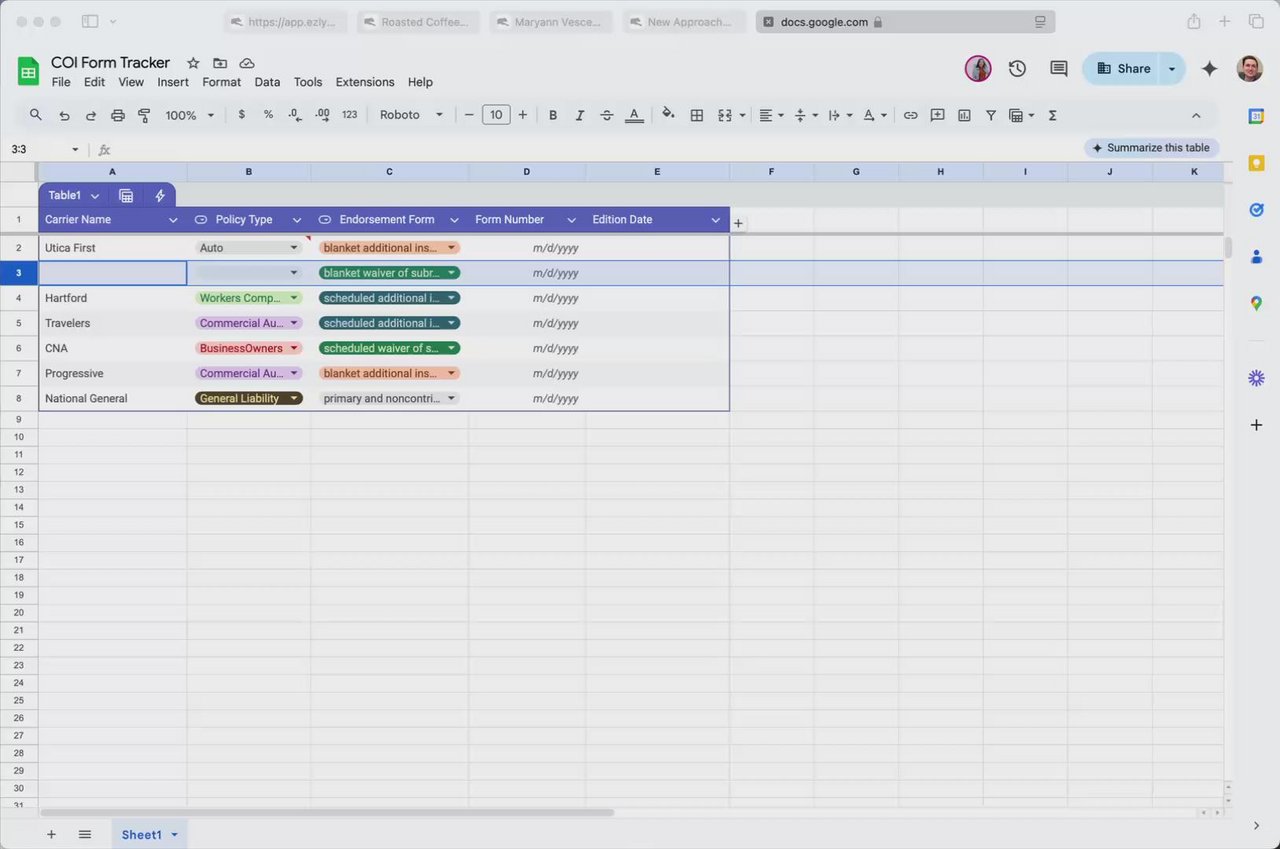The image size is (1280, 849).
Task: Open the Edition Date column dropdown arrow
Action: pyautogui.click(x=716, y=220)
